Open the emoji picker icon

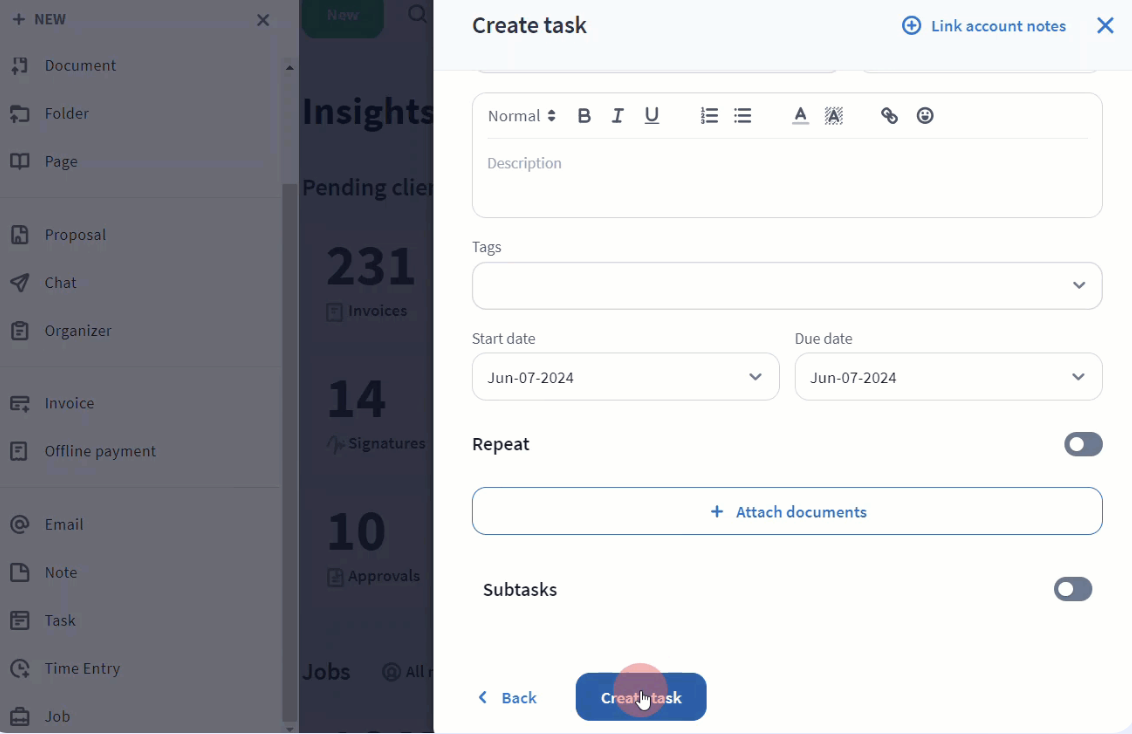pyautogui.click(x=925, y=115)
